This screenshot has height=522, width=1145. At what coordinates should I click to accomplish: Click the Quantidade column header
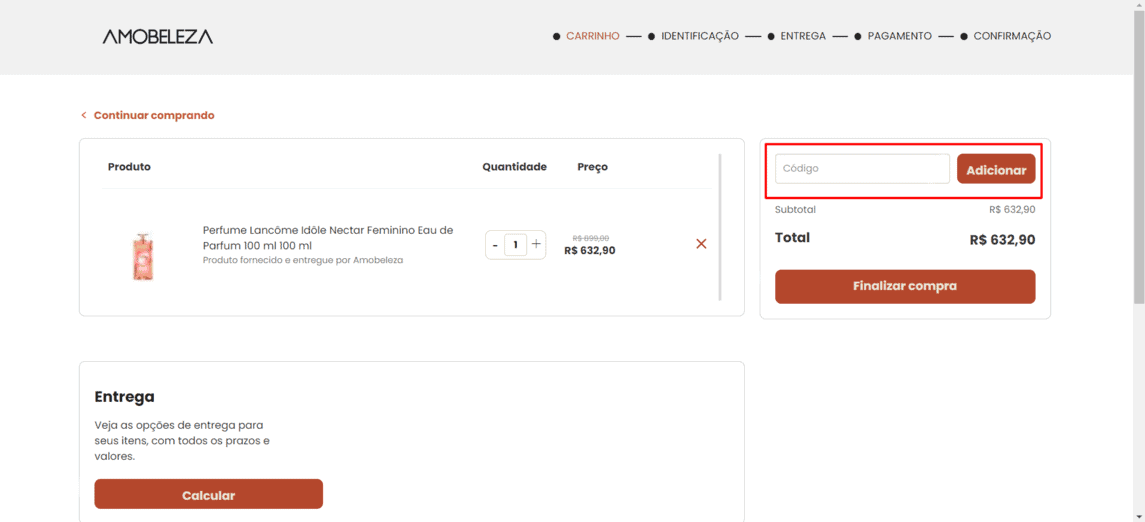(x=514, y=166)
